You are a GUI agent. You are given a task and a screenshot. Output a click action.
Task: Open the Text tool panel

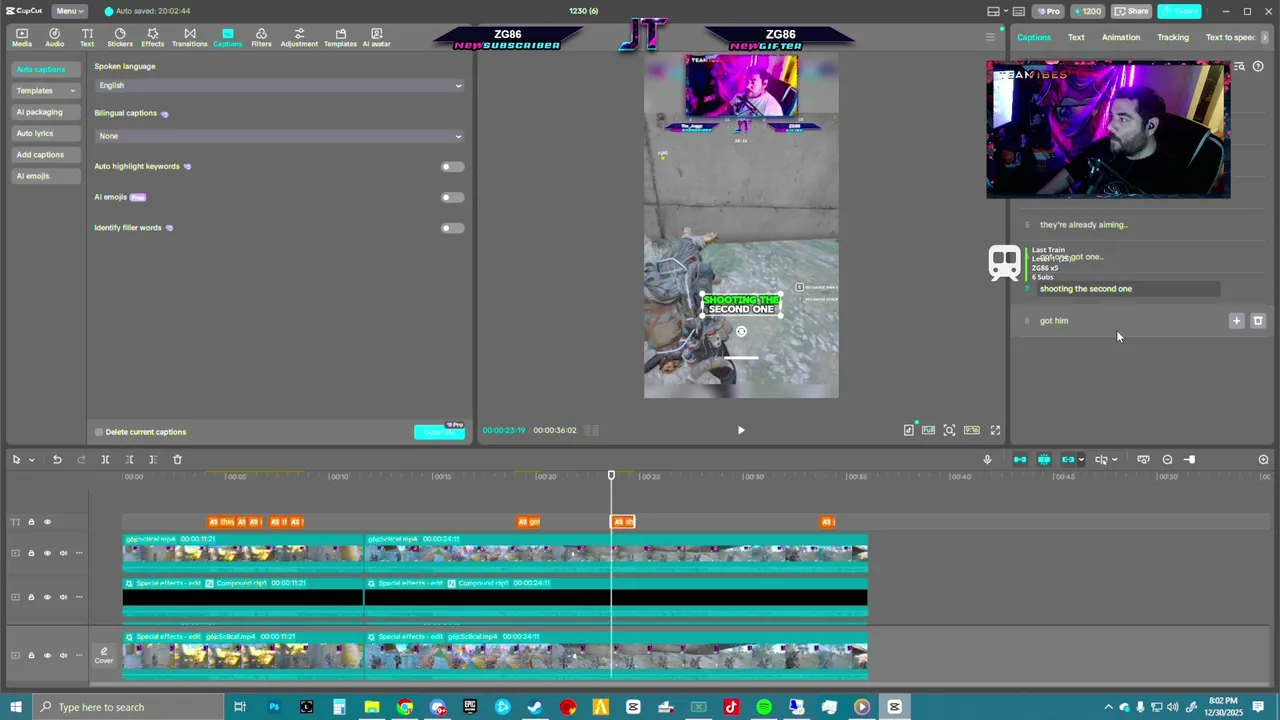point(87,37)
